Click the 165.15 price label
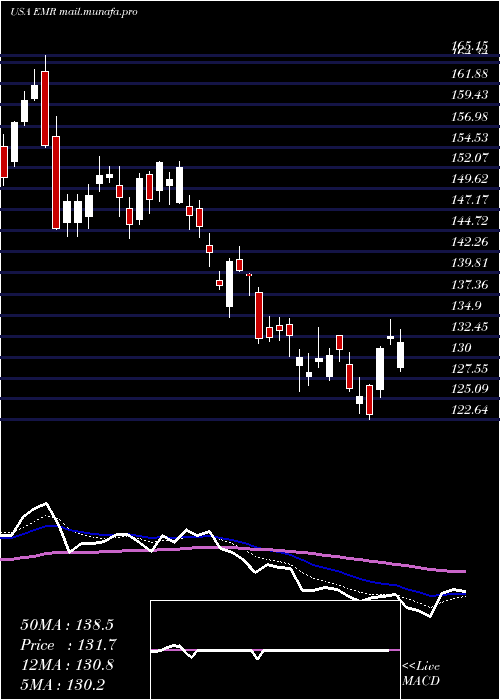The width and height of the screenshot is (500, 700). click(469, 45)
